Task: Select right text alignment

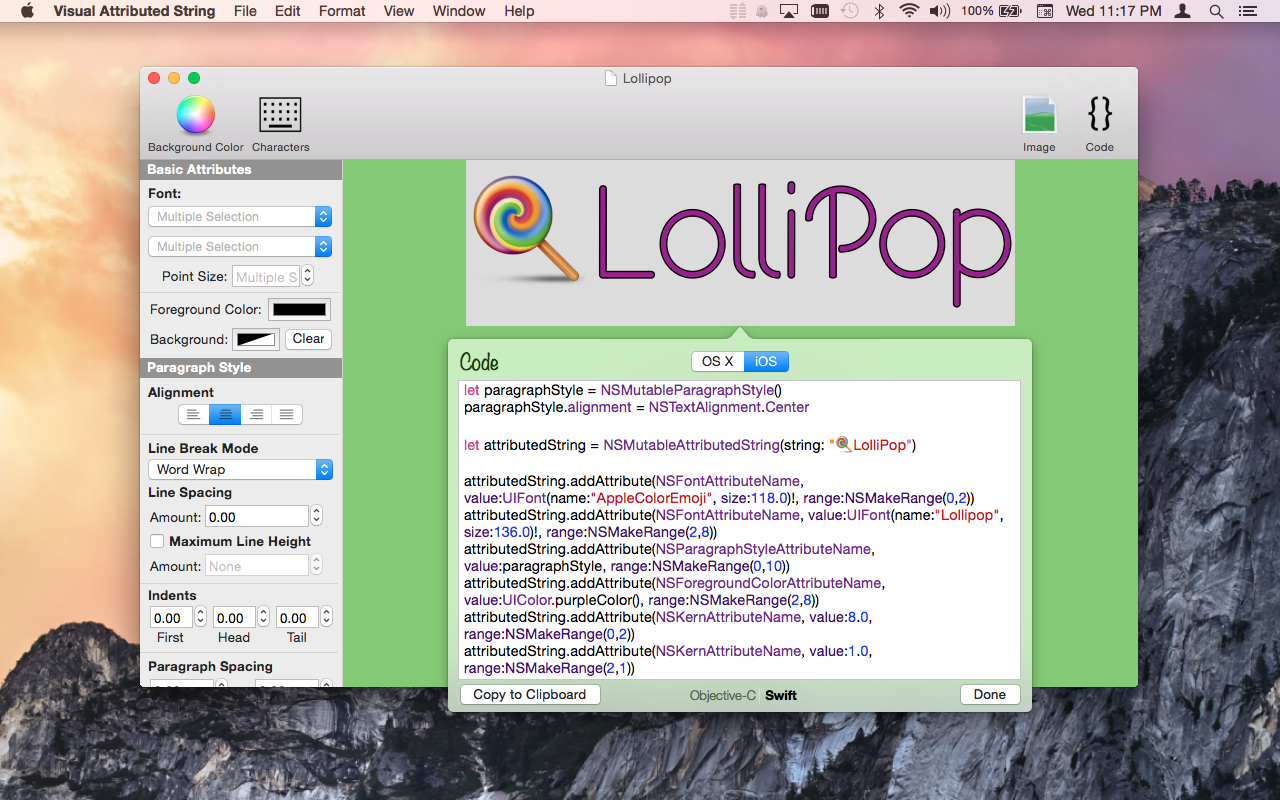Action: [x=256, y=414]
